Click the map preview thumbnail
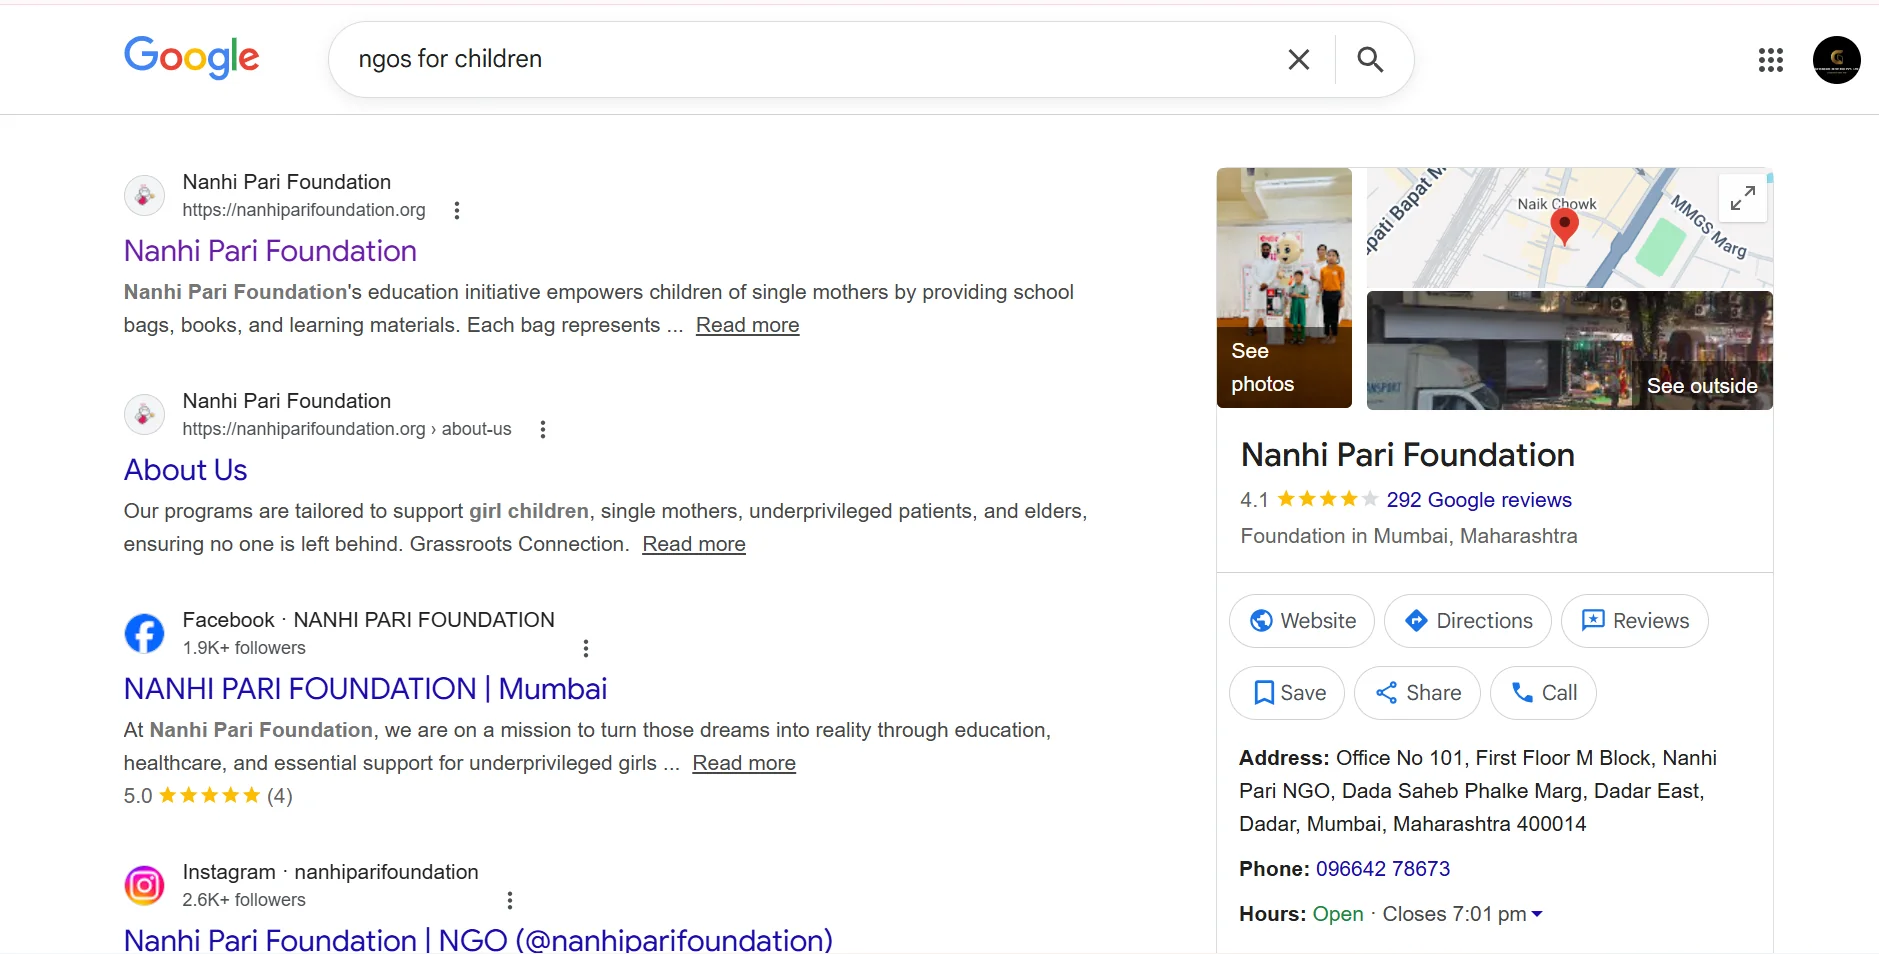The image size is (1879, 954). pyautogui.click(x=1569, y=228)
